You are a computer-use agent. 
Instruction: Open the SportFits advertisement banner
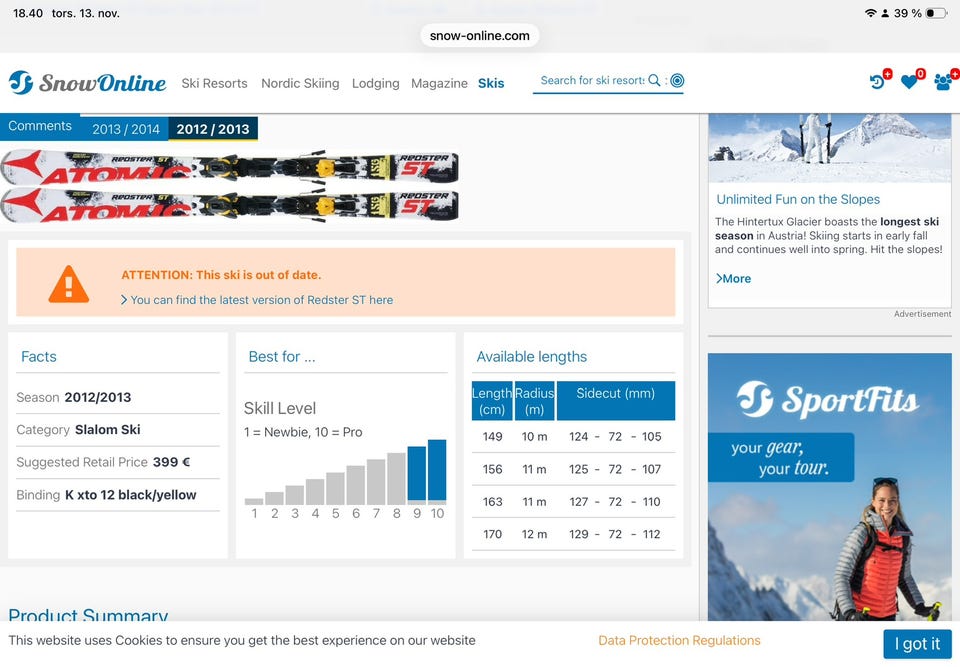(x=830, y=487)
